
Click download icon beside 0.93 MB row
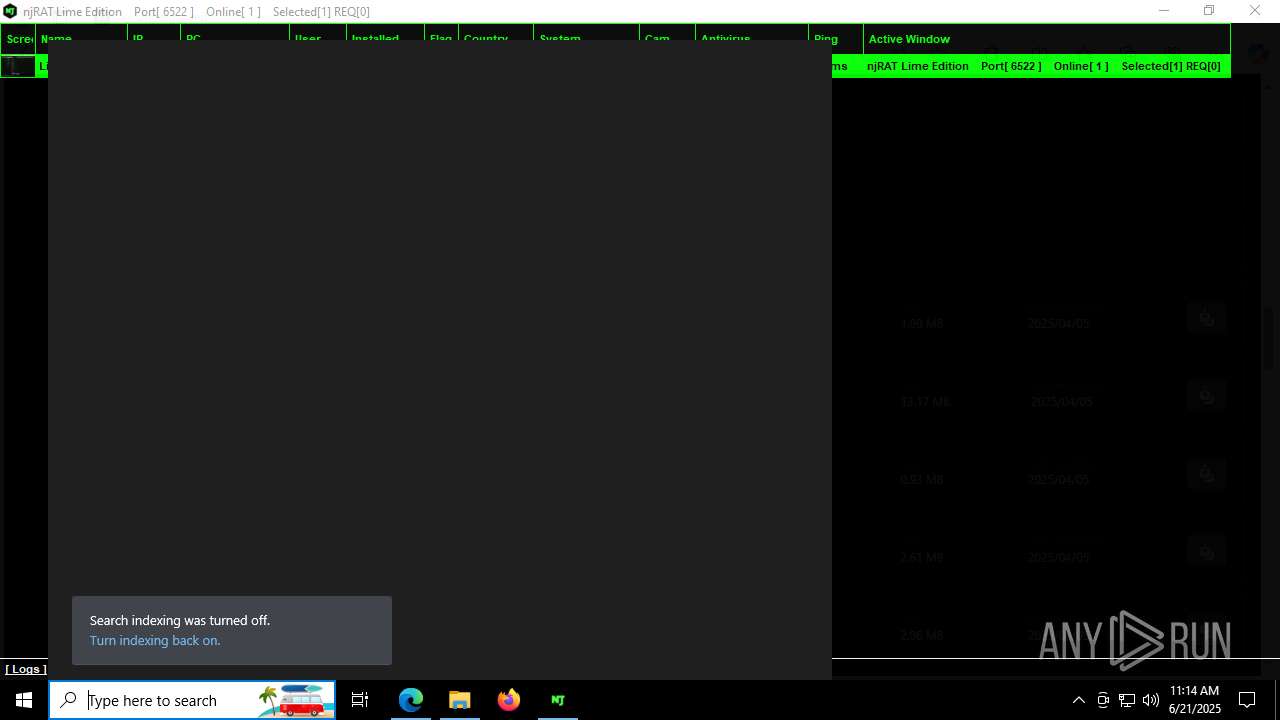tap(1207, 475)
